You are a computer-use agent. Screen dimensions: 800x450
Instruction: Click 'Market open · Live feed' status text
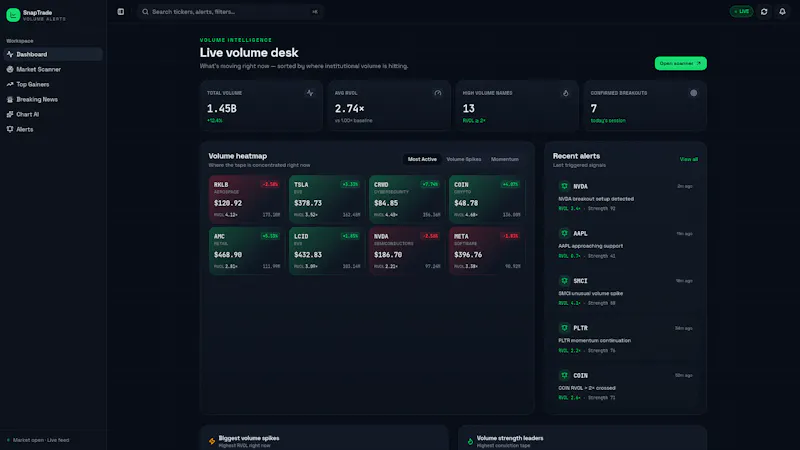pyautogui.click(x=41, y=440)
